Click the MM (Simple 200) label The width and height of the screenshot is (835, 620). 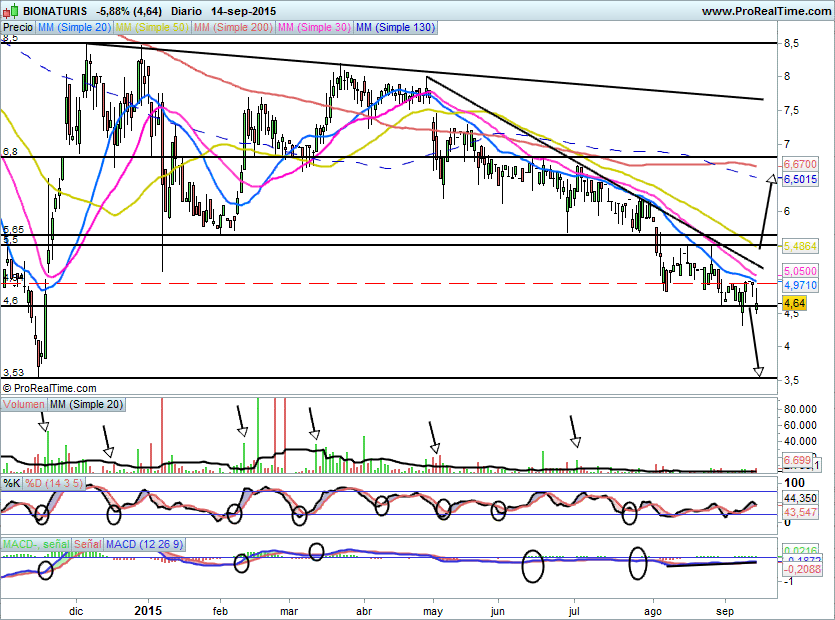pos(233,27)
